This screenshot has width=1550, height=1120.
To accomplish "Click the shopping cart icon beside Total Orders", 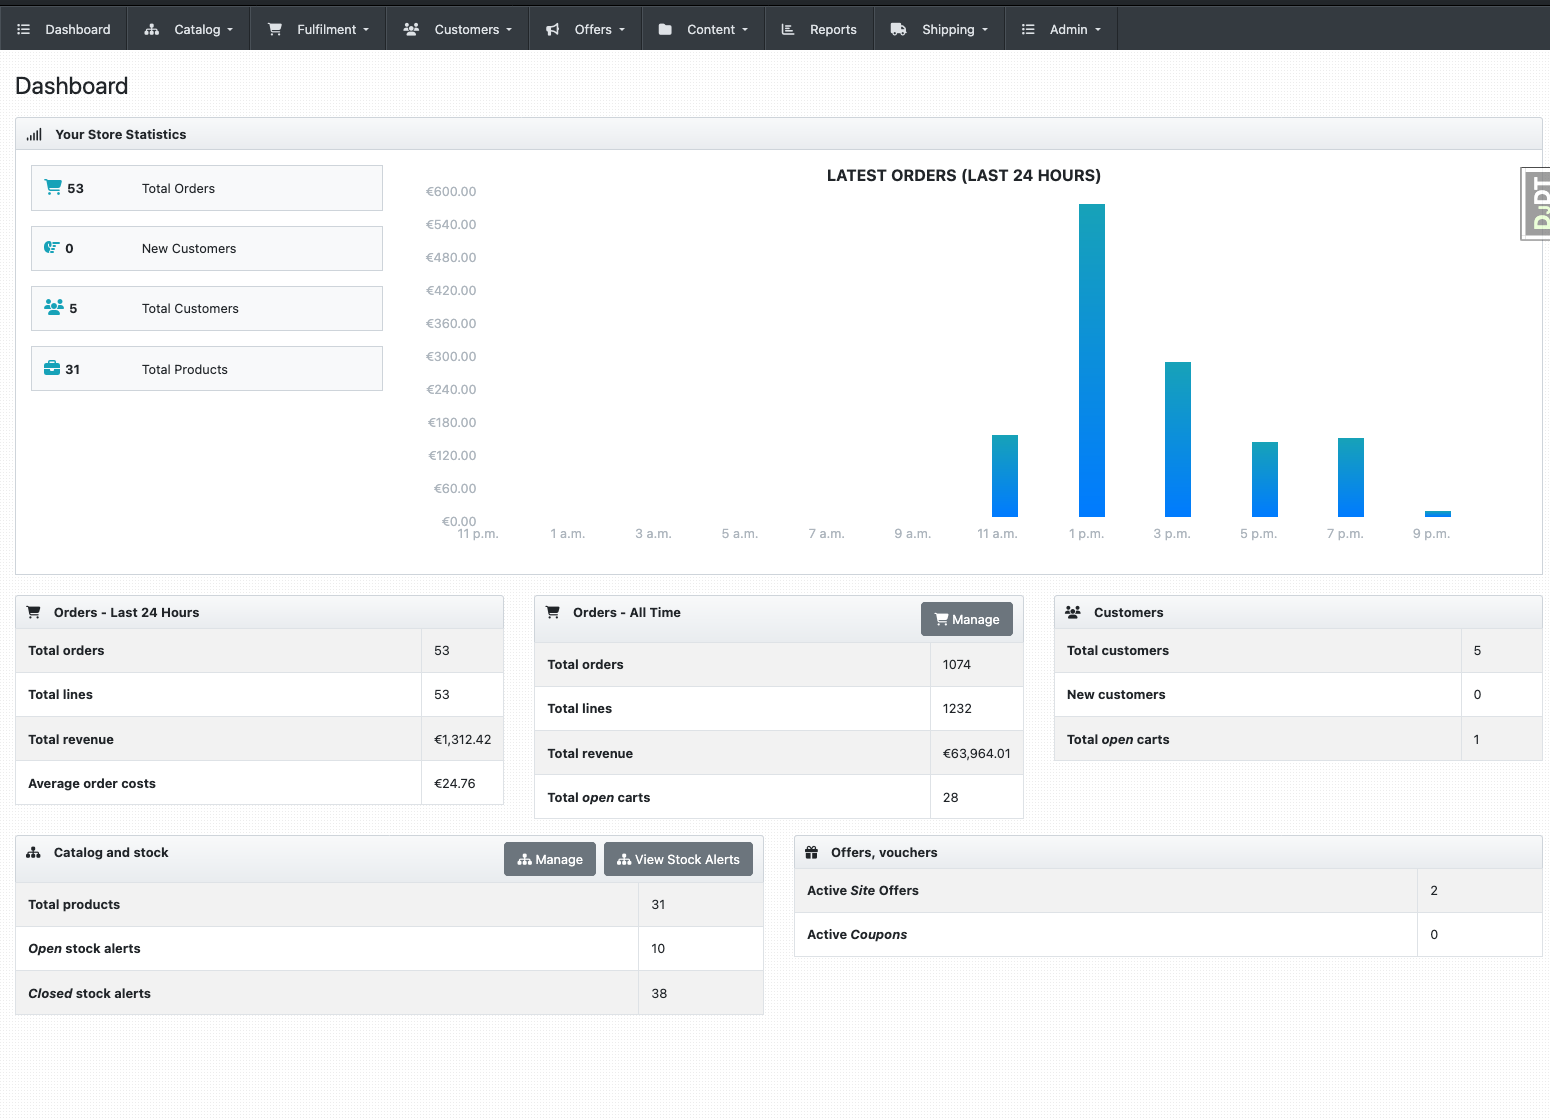I will 52,187.
